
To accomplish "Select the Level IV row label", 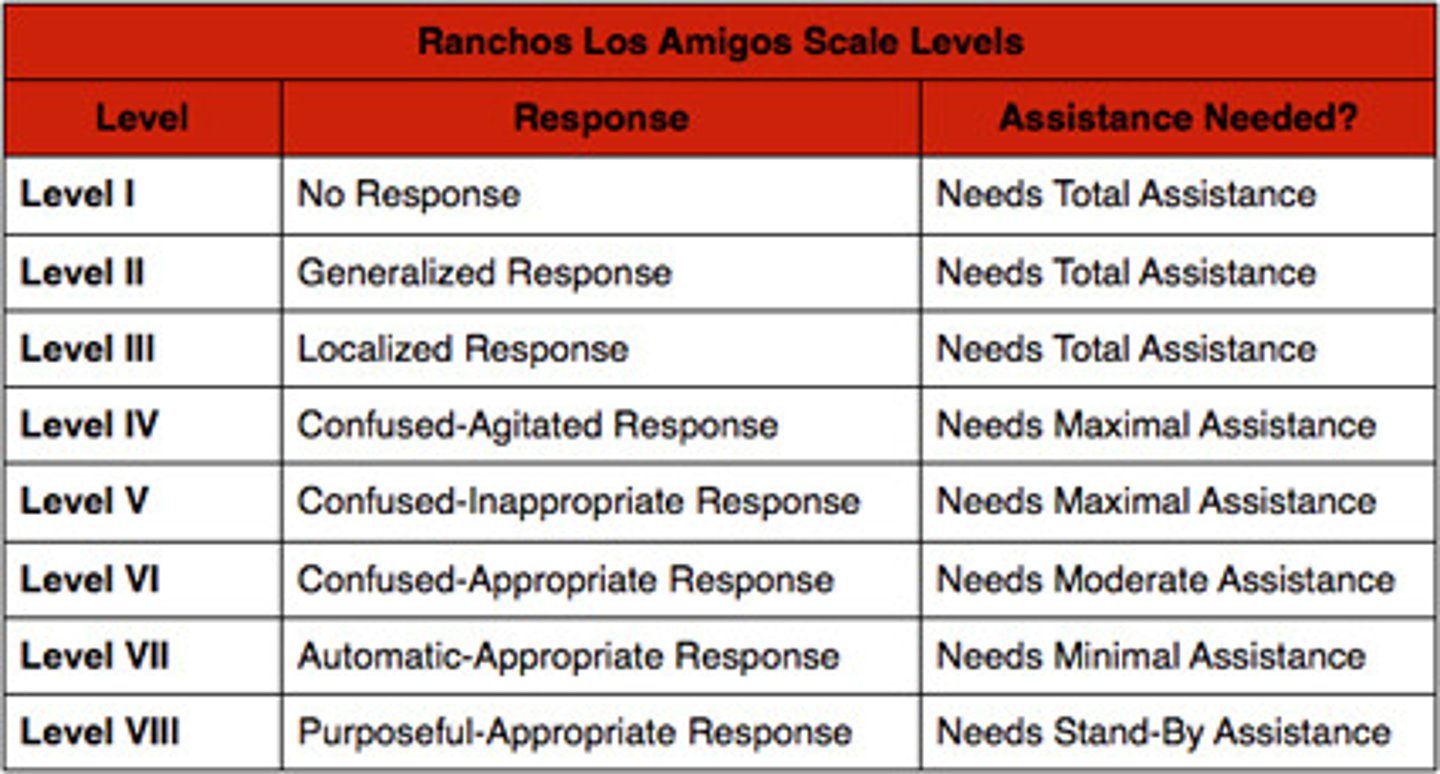I will [89, 425].
